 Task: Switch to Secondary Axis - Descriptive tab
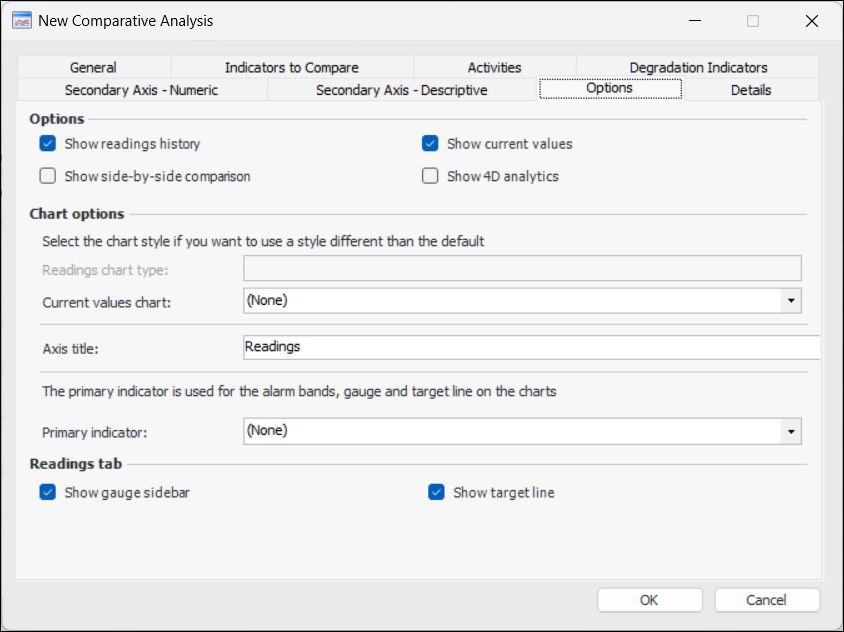pyautogui.click(x=401, y=90)
